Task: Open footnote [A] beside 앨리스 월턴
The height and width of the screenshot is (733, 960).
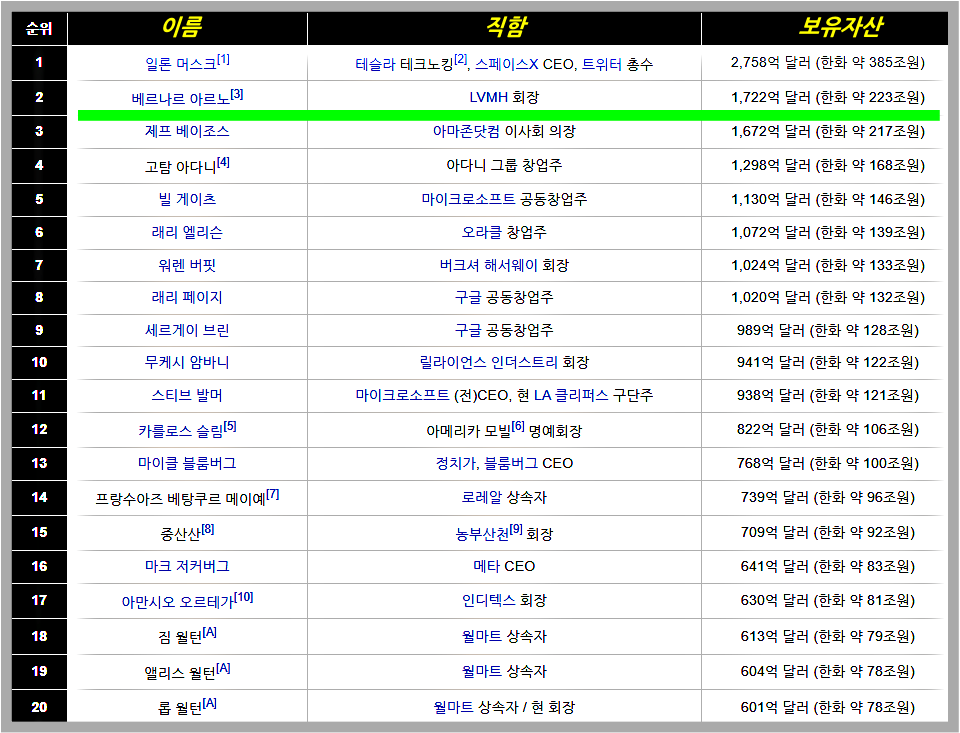Action: (x=223, y=668)
